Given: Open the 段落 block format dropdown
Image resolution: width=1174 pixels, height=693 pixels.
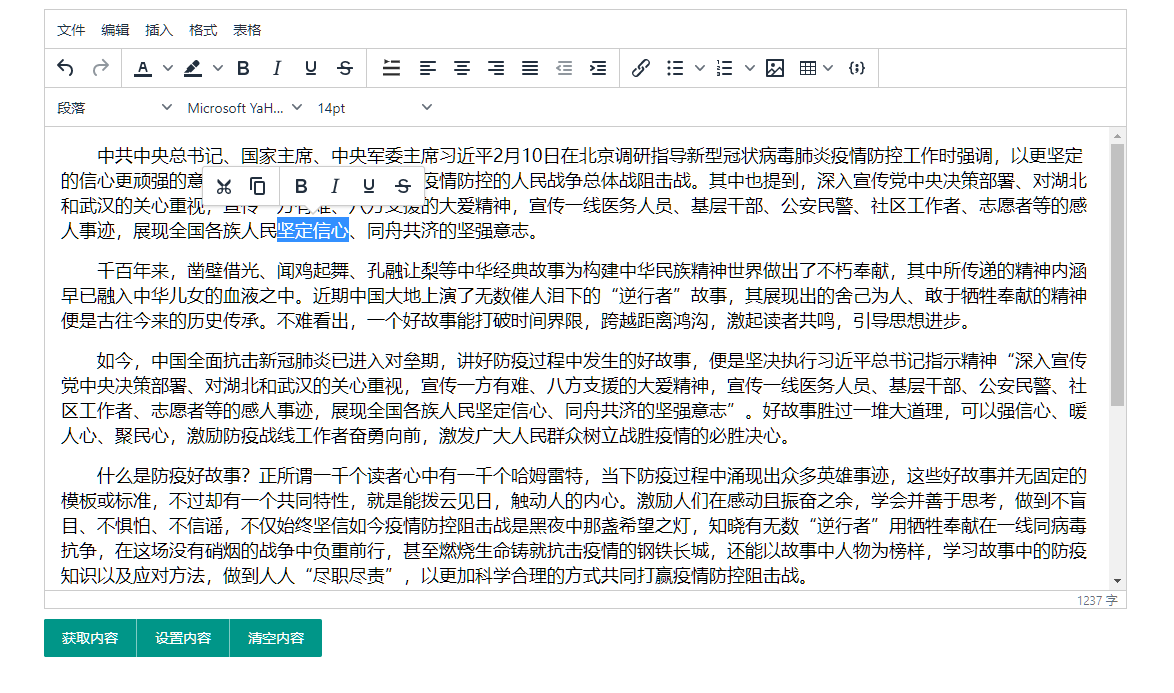Looking at the screenshot, I should pos(114,107).
